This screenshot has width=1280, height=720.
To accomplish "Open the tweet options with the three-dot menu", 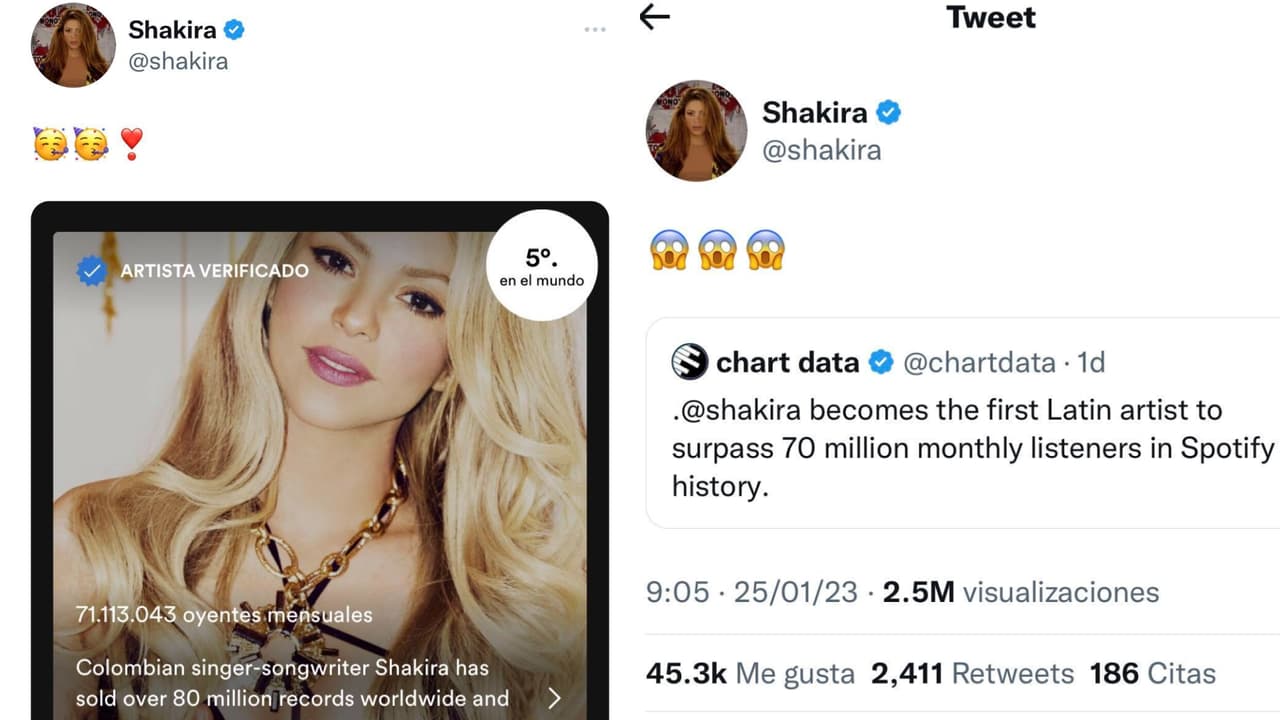I will click(x=594, y=29).
